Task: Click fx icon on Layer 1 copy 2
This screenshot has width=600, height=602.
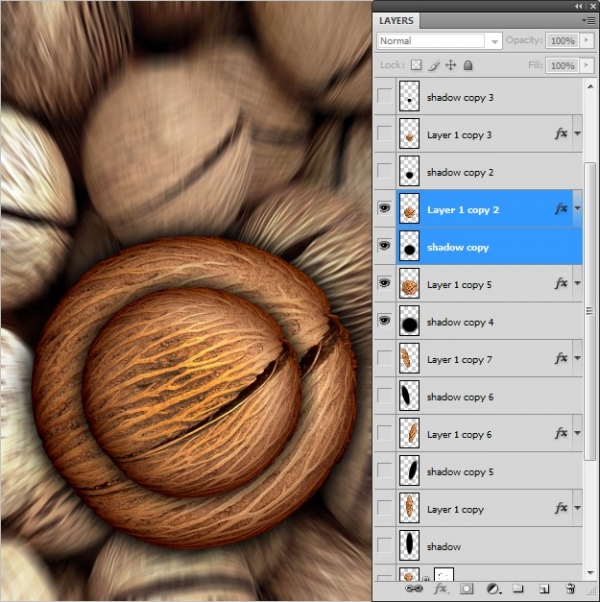Action: pos(561,208)
